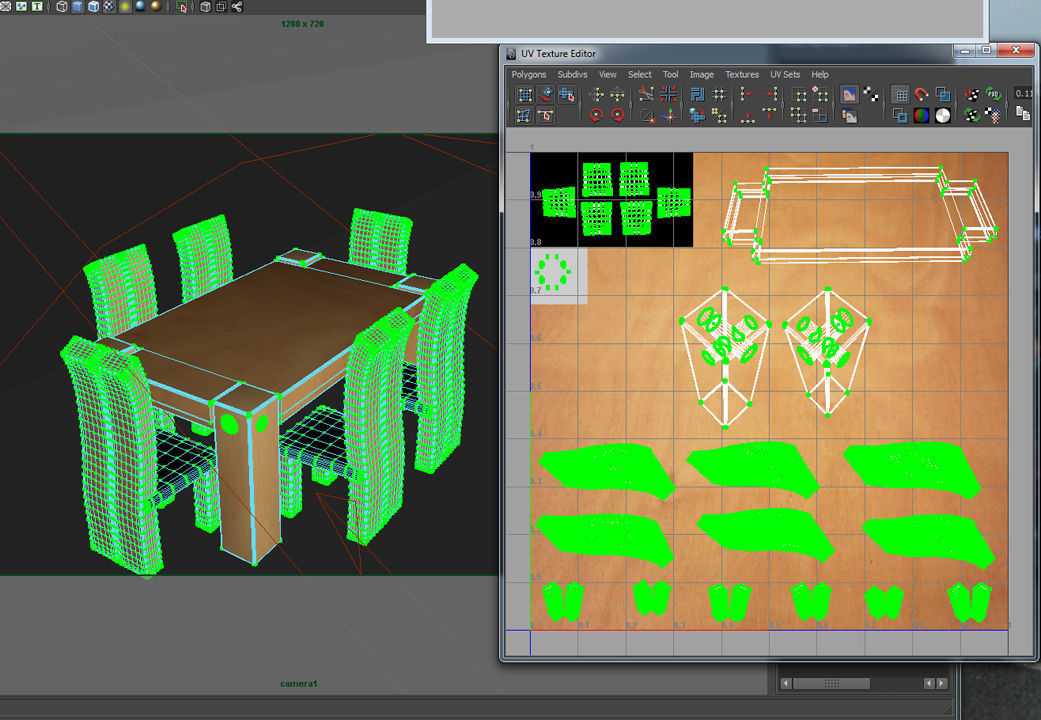The height and width of the screenshot is (720, 1041).
Task: Open the Subdivs menu
Action: (572, 74)
